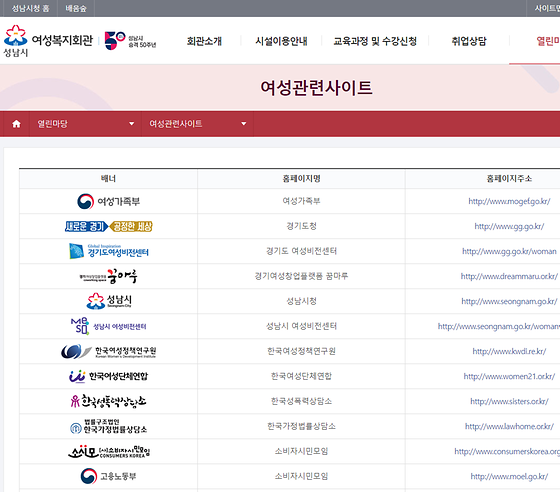Viewport: 560px width, 492px height.
Task: Click the Seongnam 50th anniversary logo
Action: [x=130, y=41]
